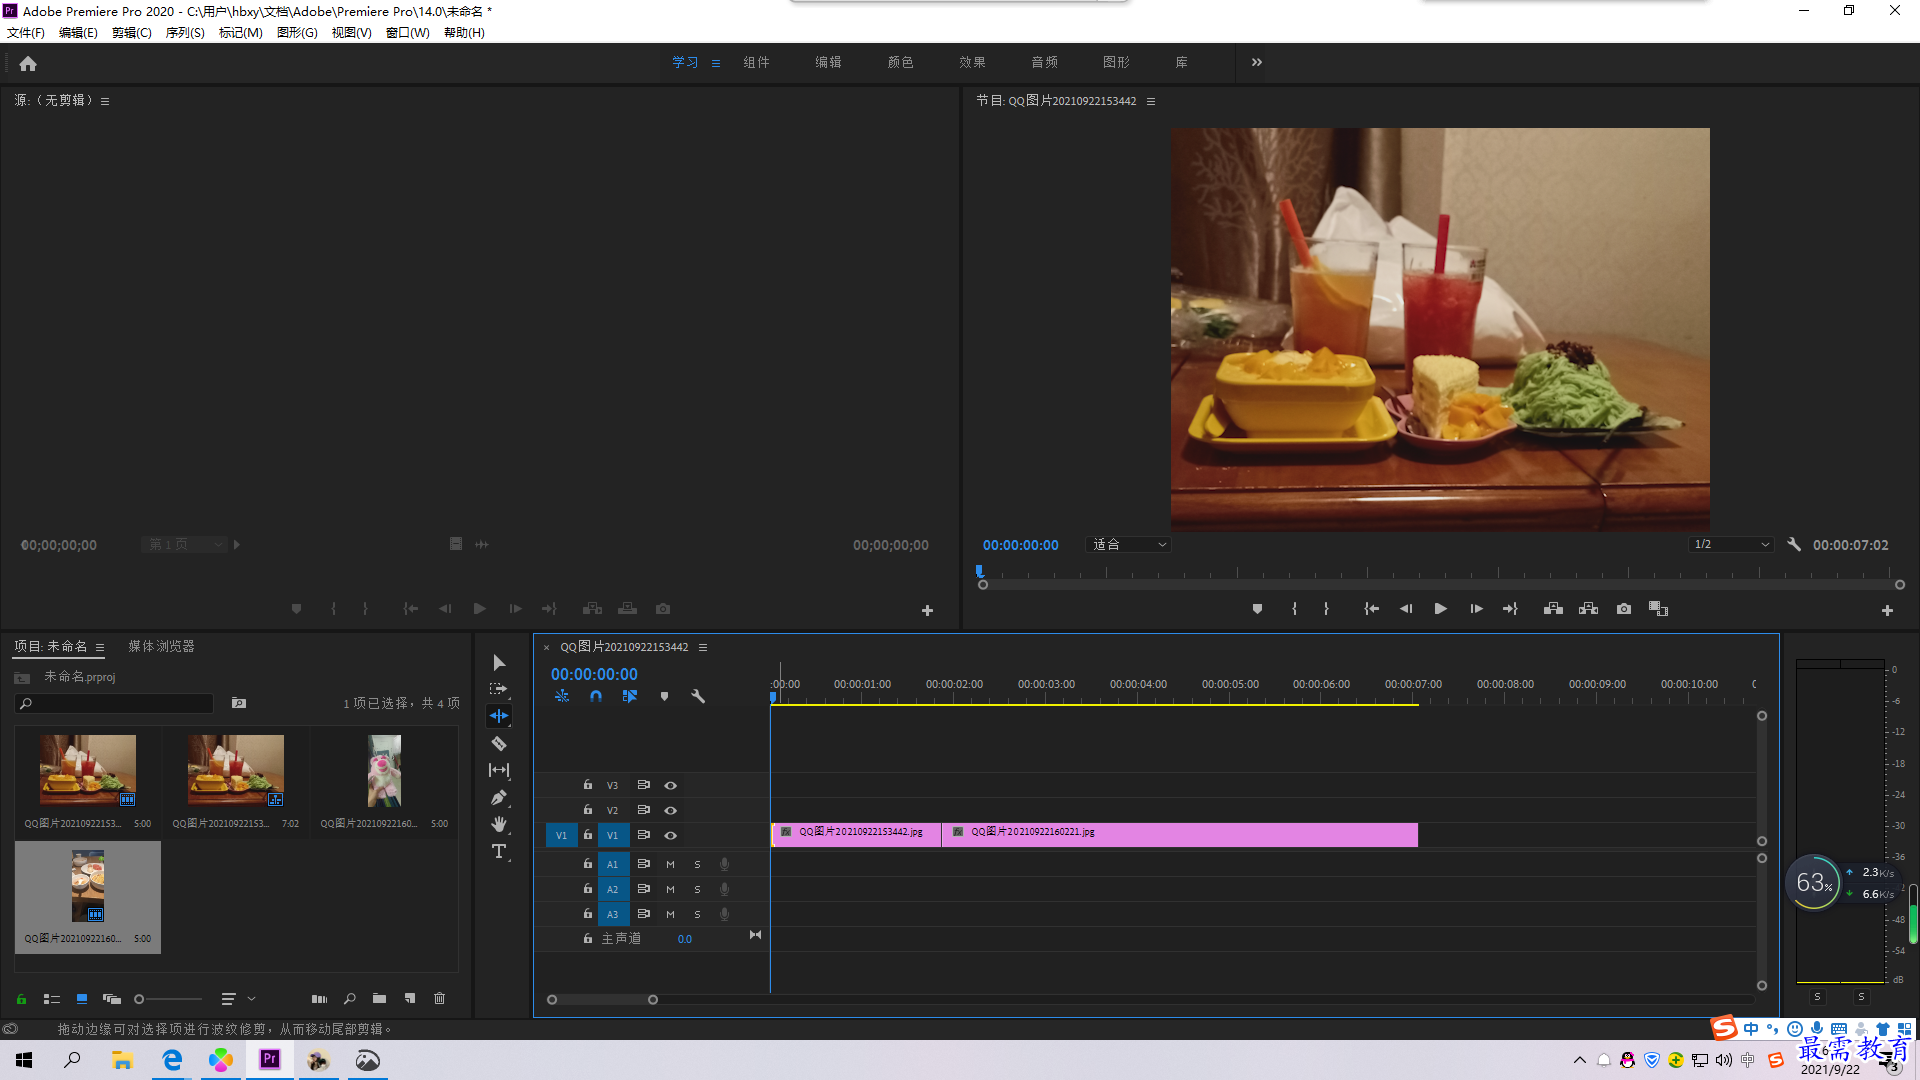Viewport: 1920px width, 1080px height.
Task: Toggle V1 track output eye
Action: [x=671, y=835]
